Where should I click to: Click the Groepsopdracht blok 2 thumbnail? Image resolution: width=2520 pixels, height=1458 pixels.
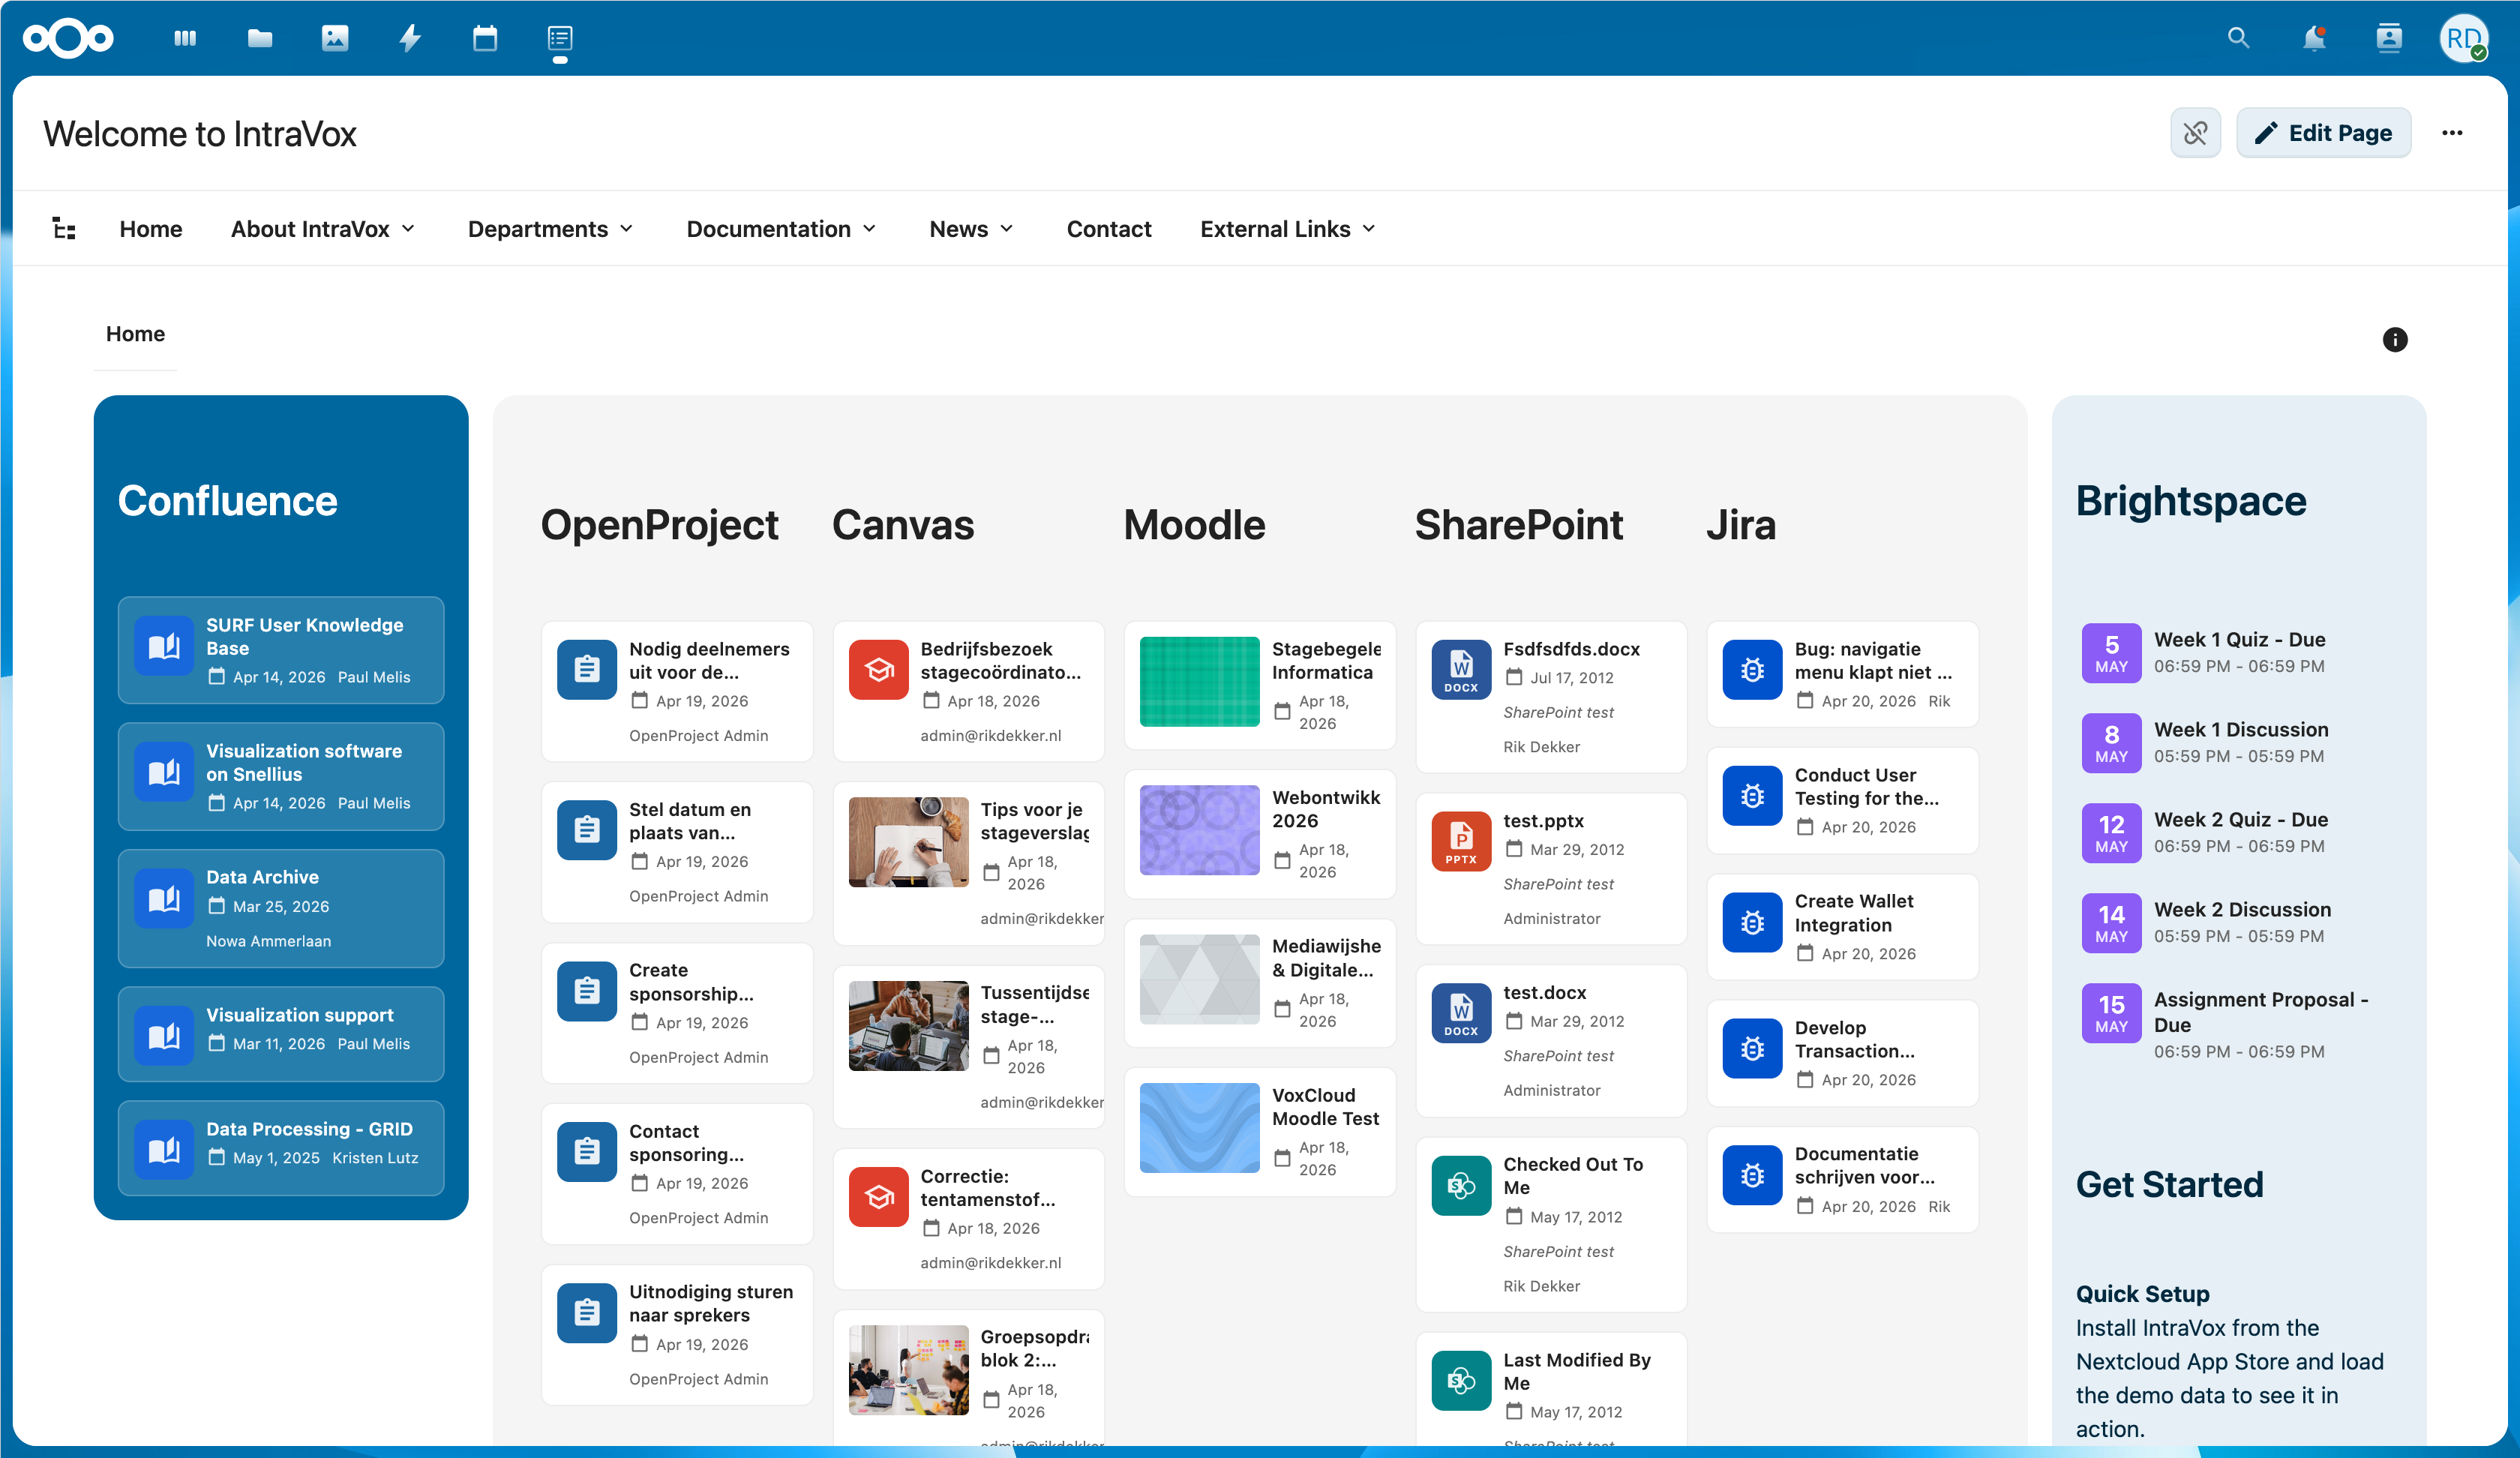click(909, 1370)
